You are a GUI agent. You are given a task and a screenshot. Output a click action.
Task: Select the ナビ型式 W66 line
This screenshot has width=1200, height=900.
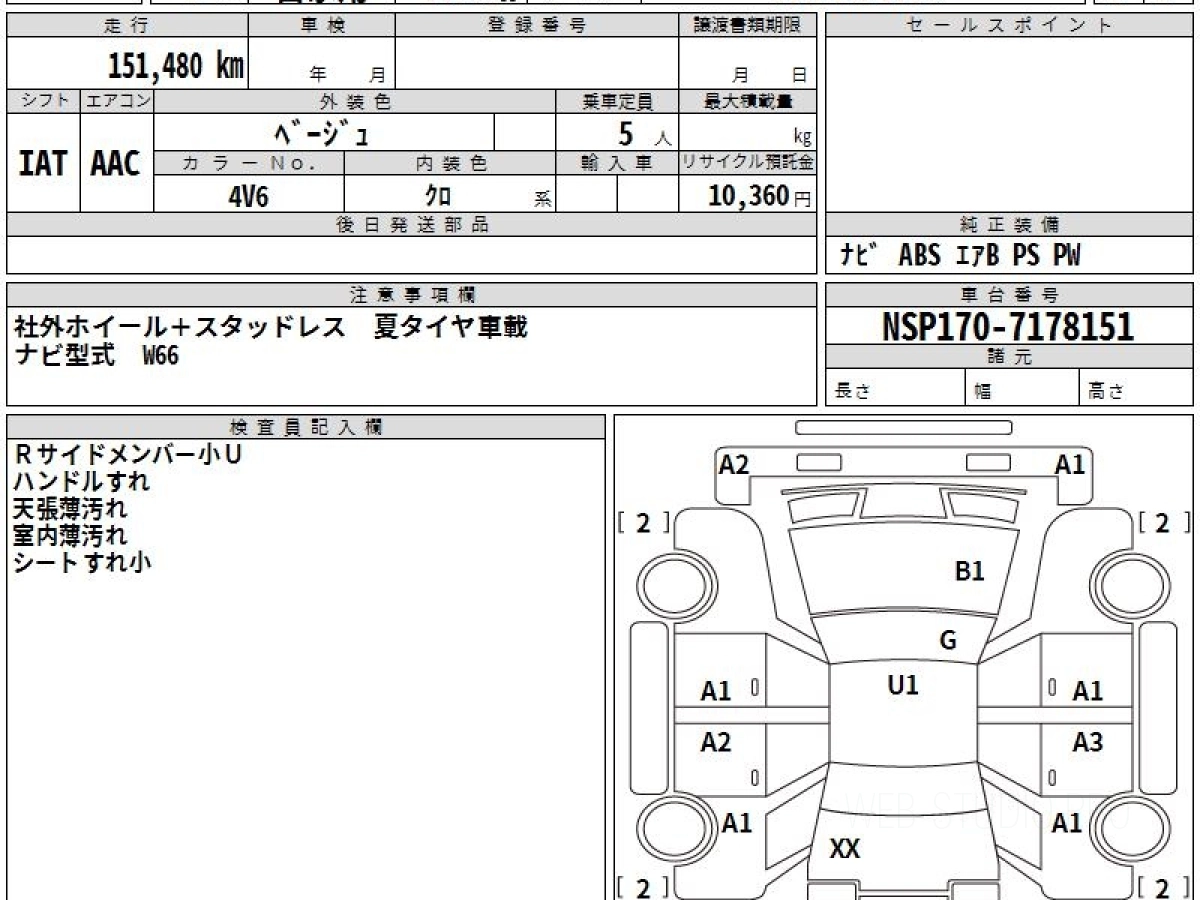[97, 355]
